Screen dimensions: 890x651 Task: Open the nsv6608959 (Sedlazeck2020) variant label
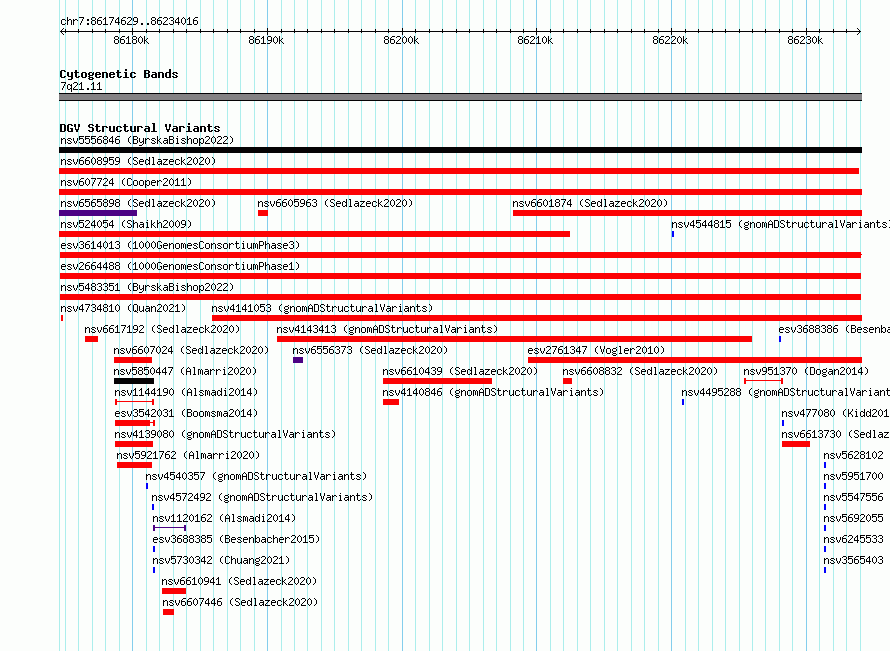(x=138, y=161)
